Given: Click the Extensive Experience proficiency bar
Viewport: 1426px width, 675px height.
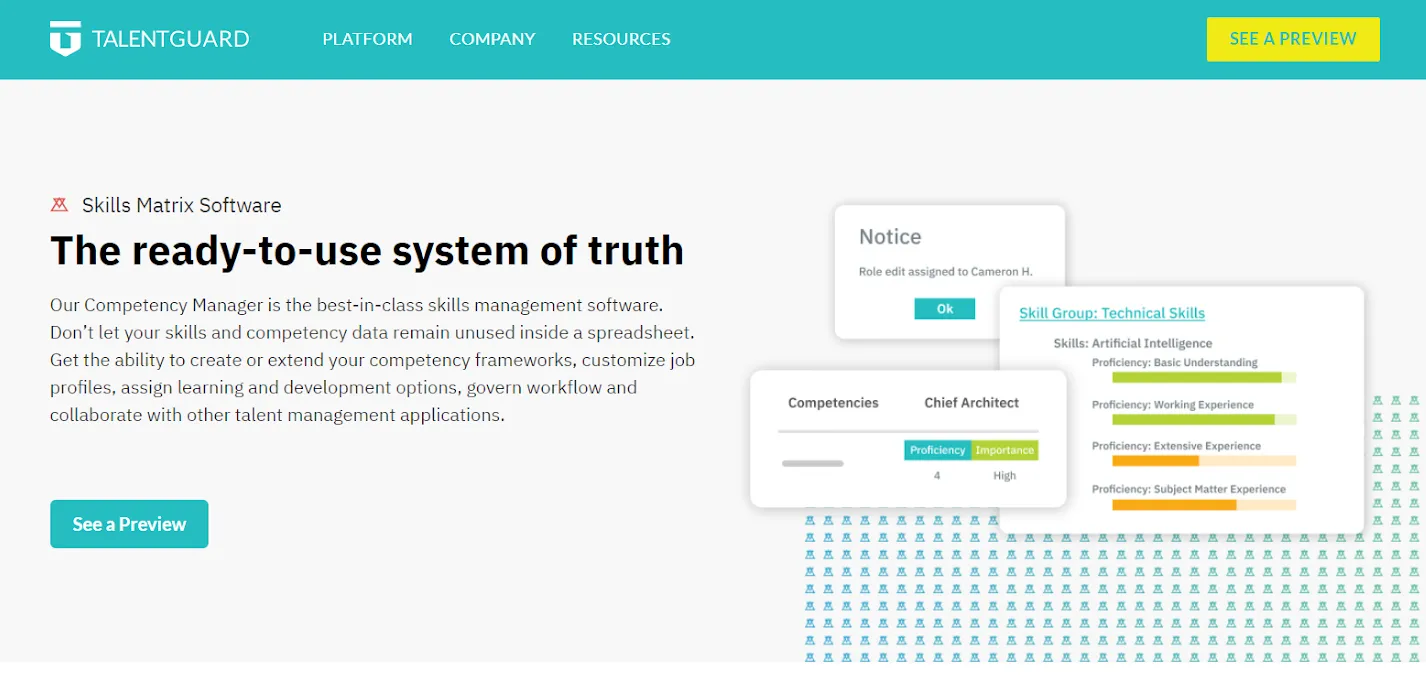Looking at the screenshot, I should [1203, 461].
